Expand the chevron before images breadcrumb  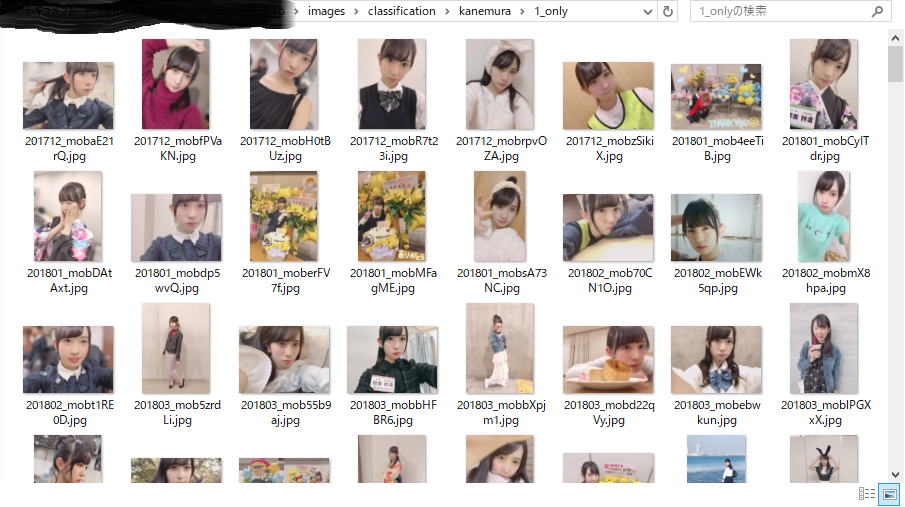(297, 12)
